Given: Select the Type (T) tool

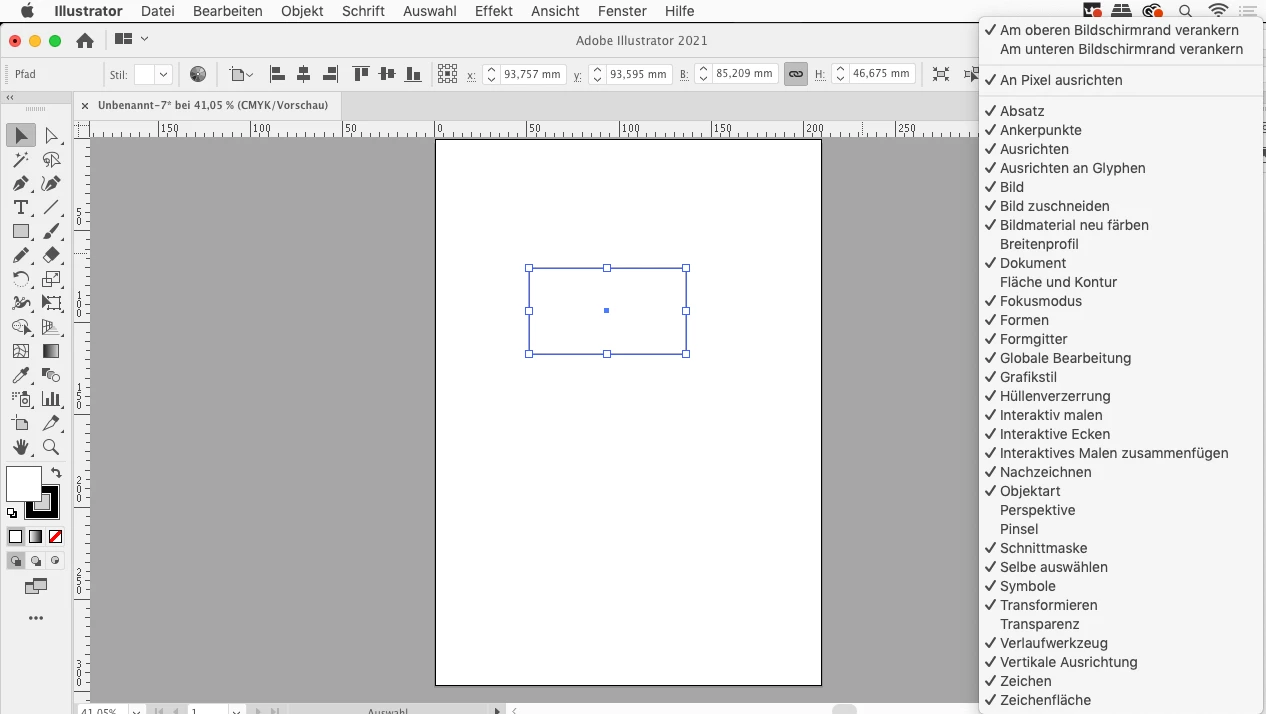Looking at the screenshot, I should point(21,208).
